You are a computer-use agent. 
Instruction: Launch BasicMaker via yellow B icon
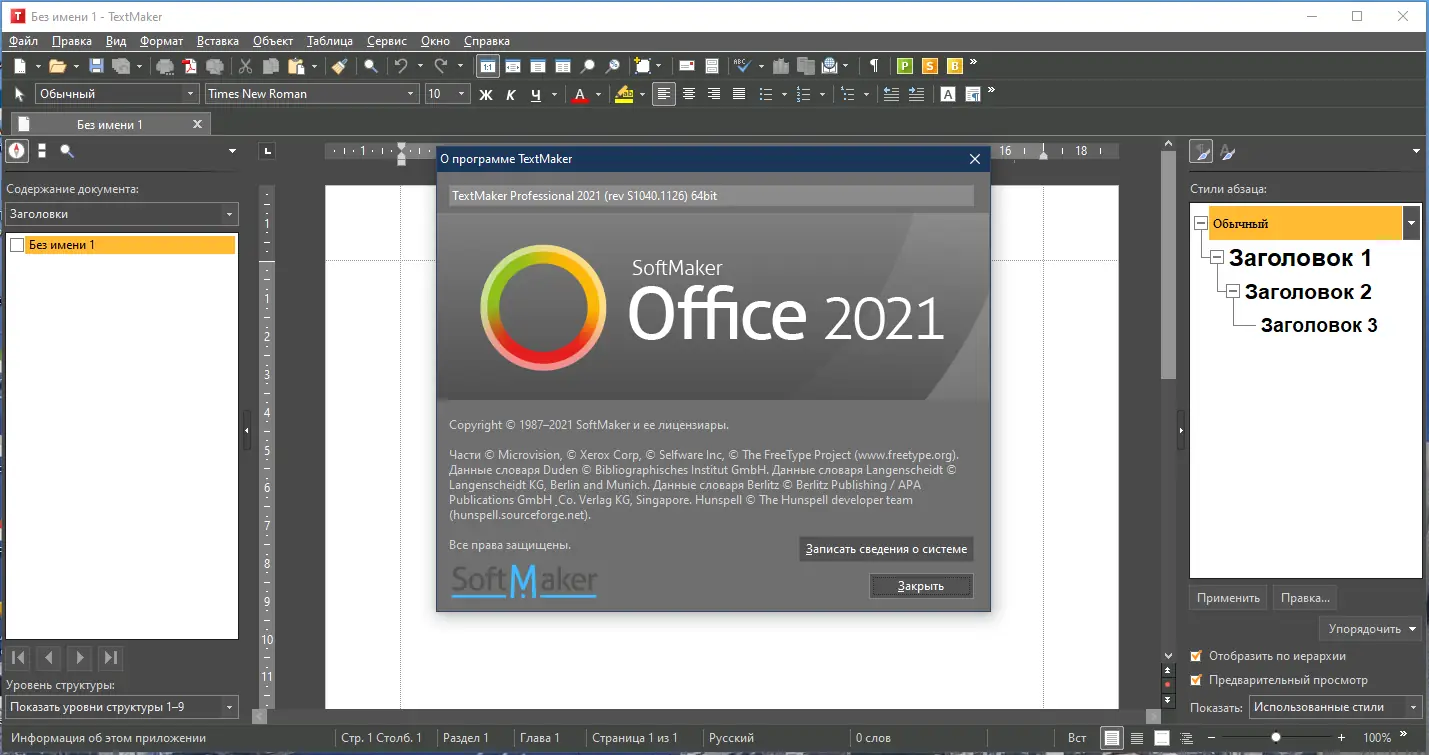tap(955, 66)
